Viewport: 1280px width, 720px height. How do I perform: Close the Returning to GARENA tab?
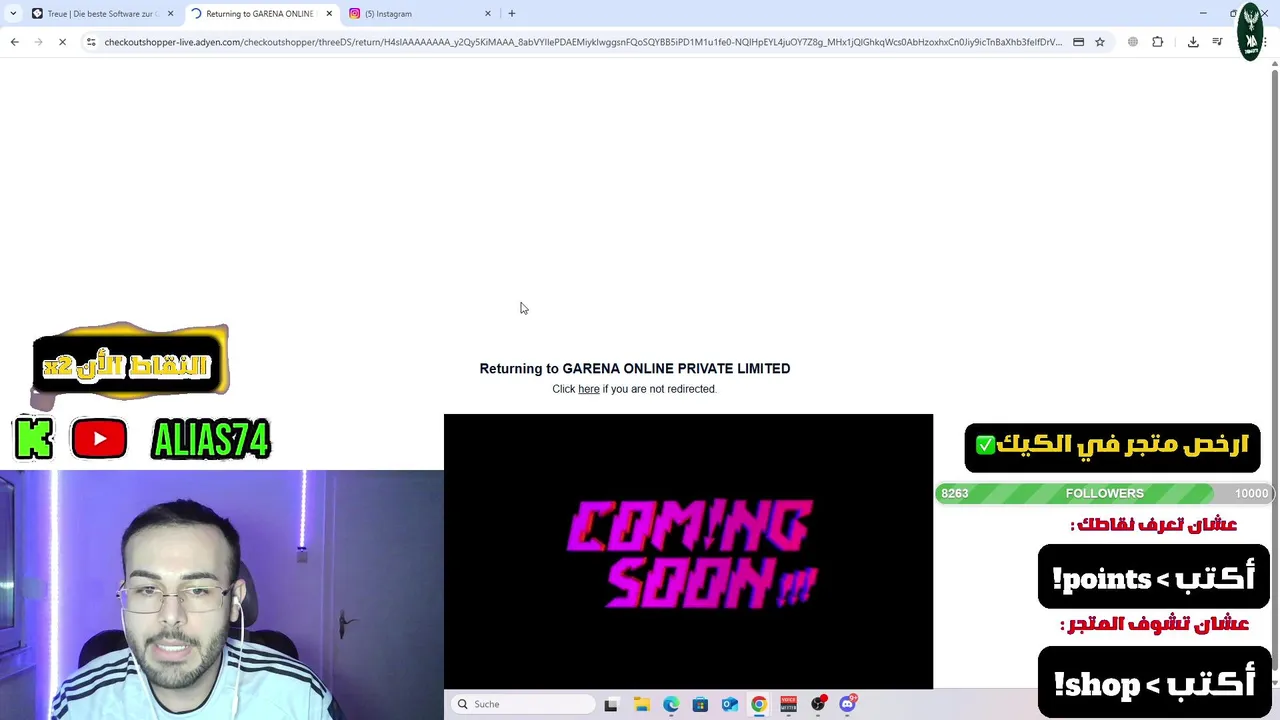point(329,14)
